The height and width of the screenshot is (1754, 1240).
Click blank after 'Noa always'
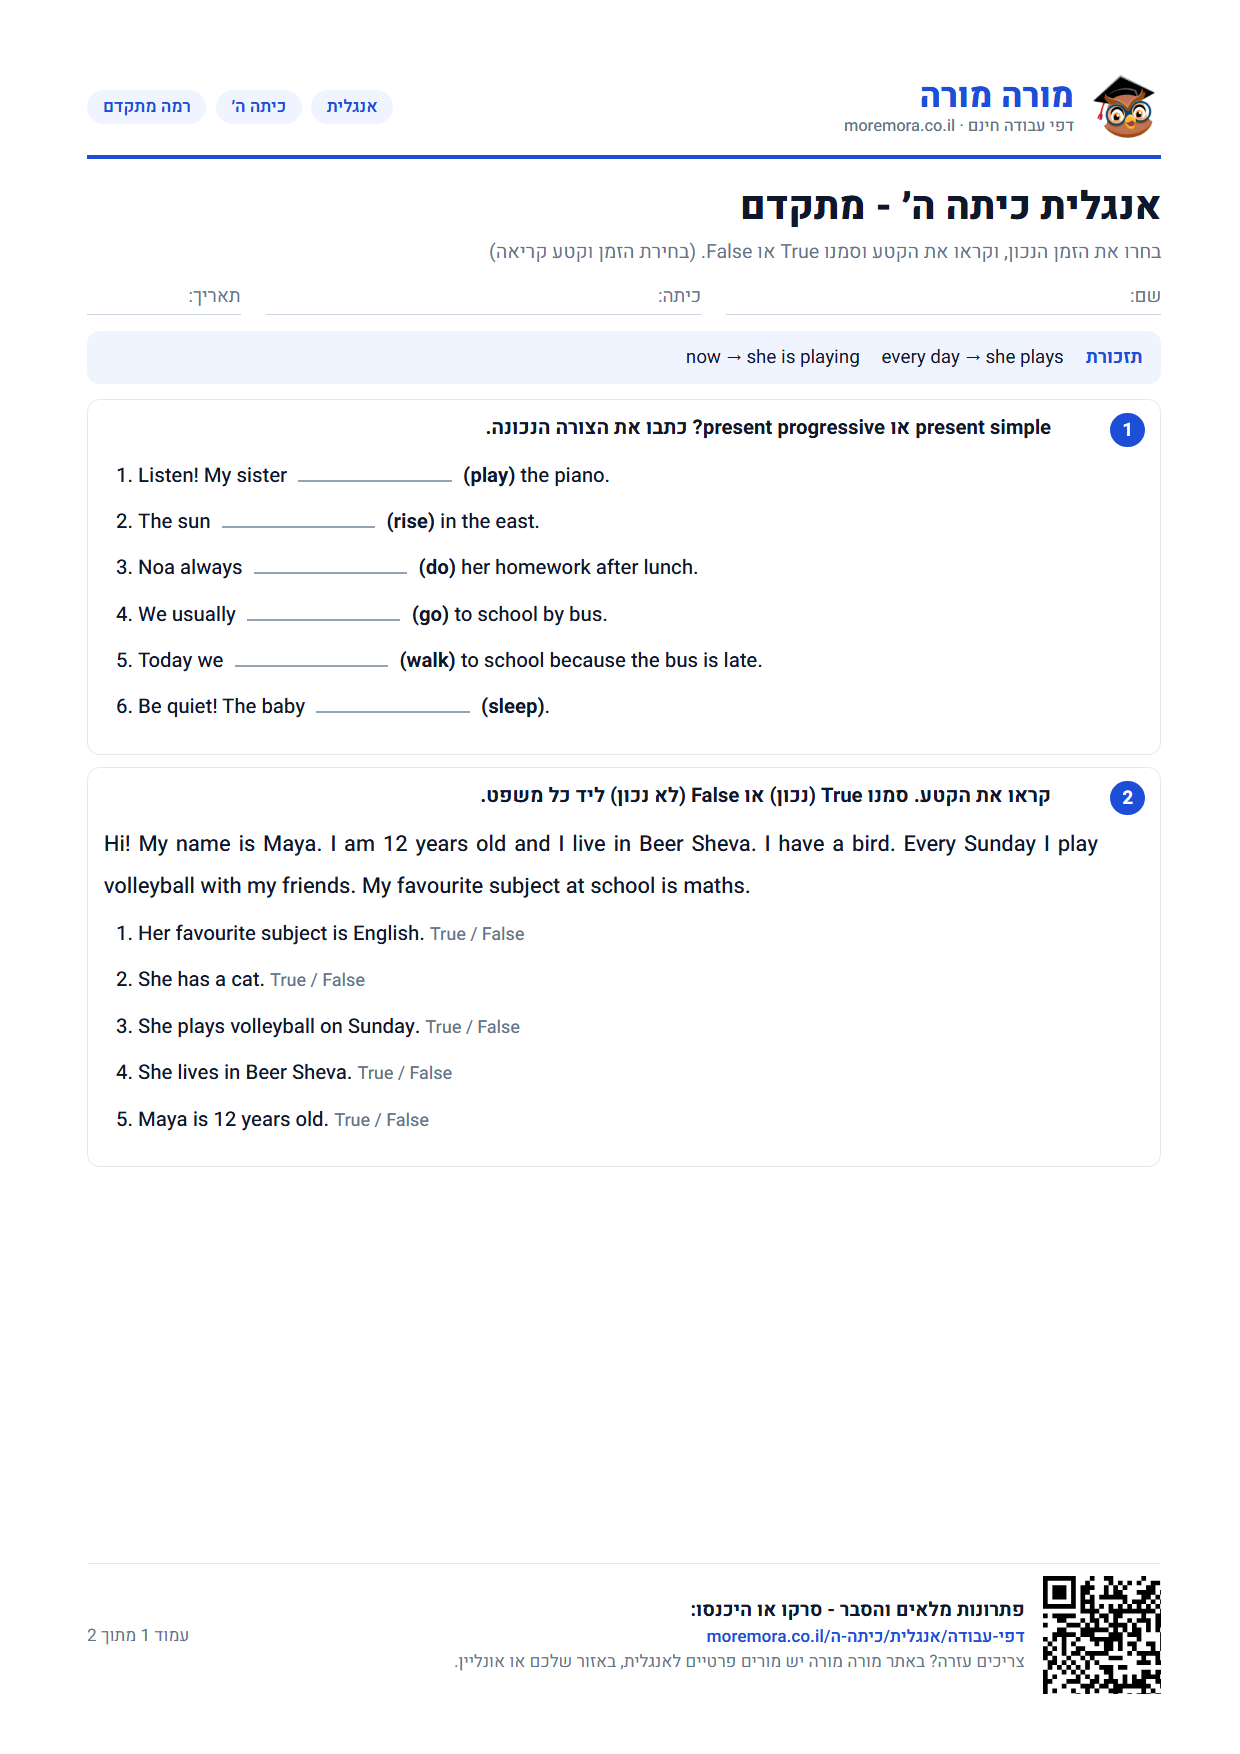click(330, 569)
